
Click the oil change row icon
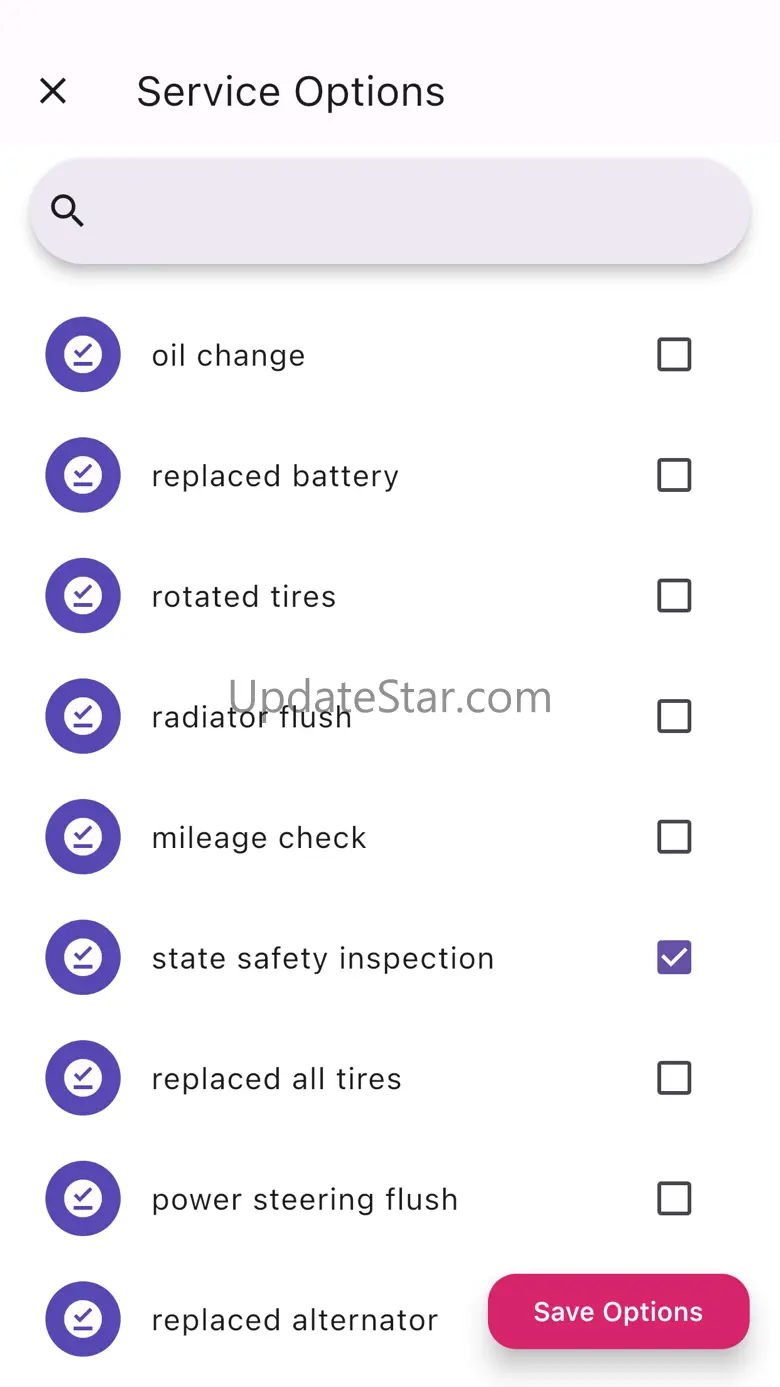tap(83, 355)
